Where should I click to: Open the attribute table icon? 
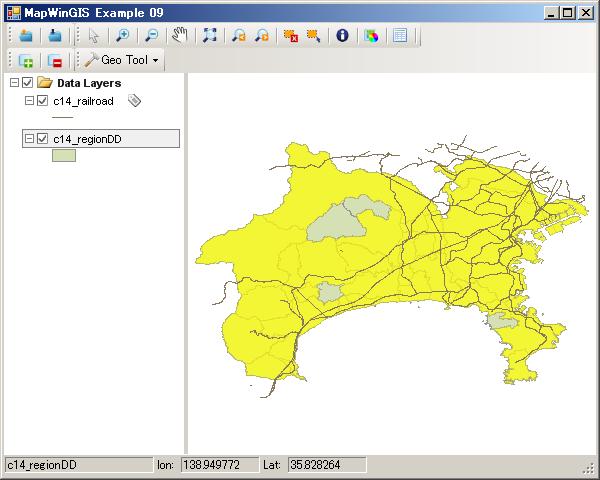(400, 35)
